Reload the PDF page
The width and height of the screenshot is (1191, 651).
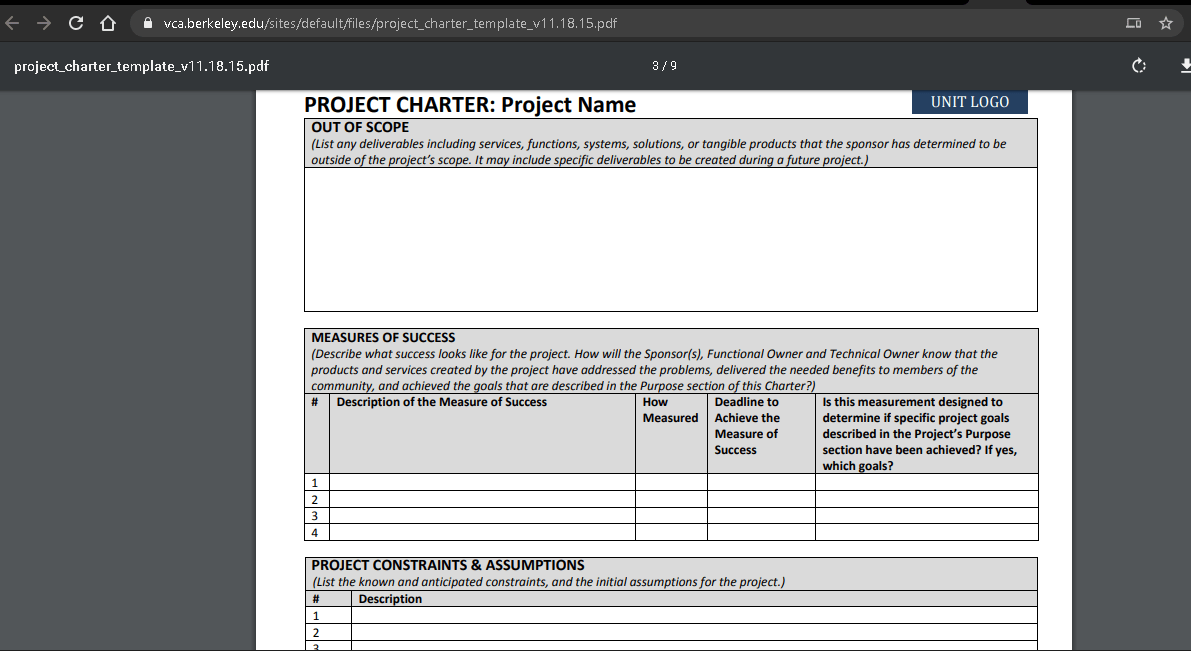[75, 24]
